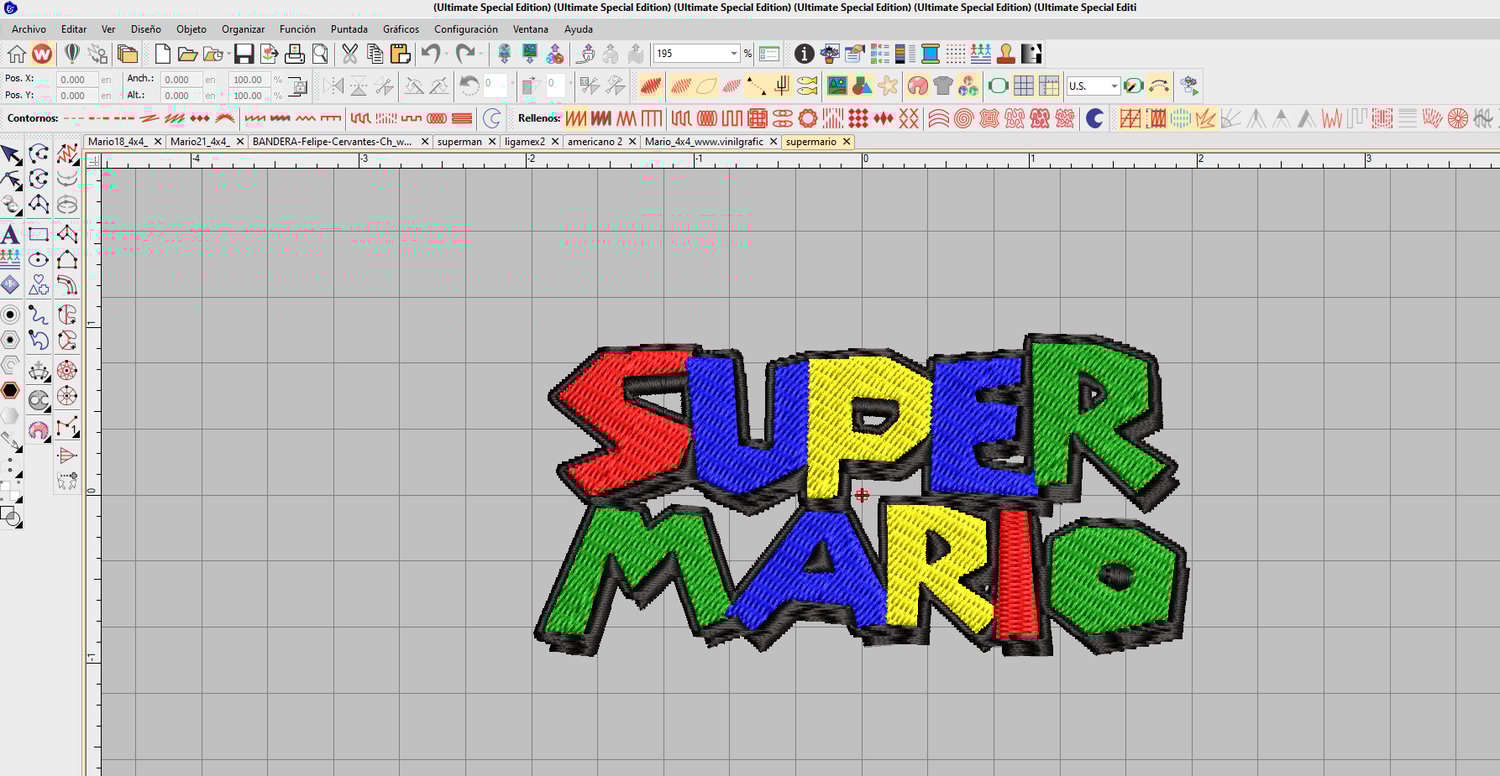The image size is (1500, 776).
Task: Click the blue crescent icon in Rellenos bar
Action: tap(1095, 119)
